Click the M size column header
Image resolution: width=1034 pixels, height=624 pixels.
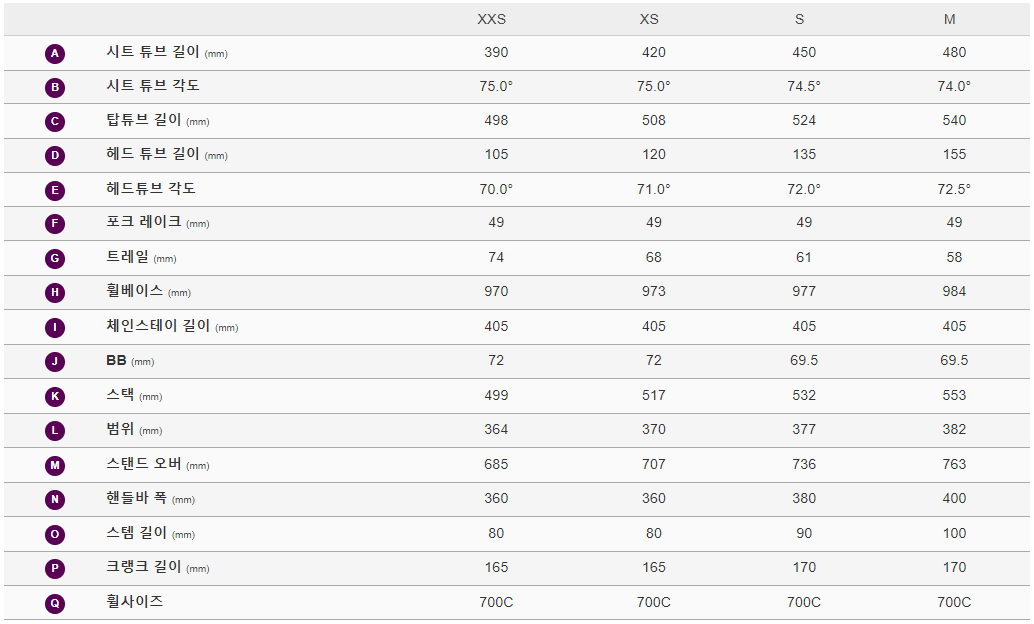point(950,20)
